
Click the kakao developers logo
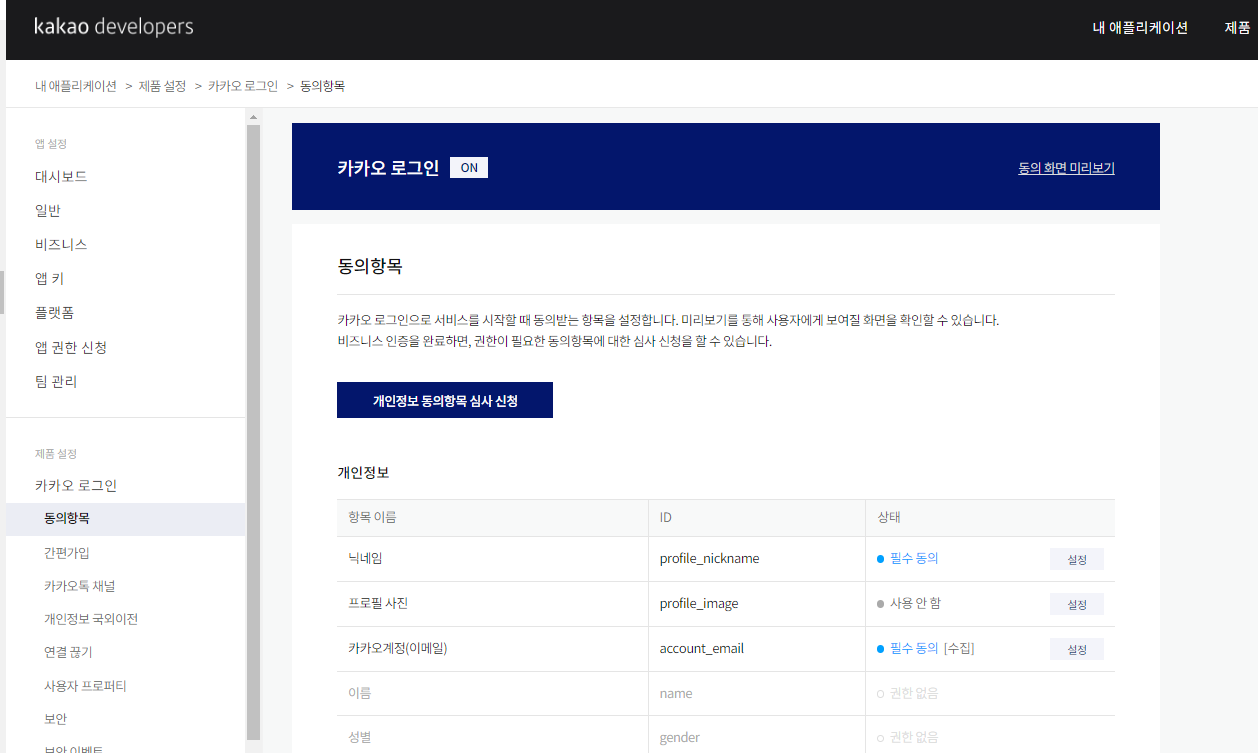click(114, 27)
